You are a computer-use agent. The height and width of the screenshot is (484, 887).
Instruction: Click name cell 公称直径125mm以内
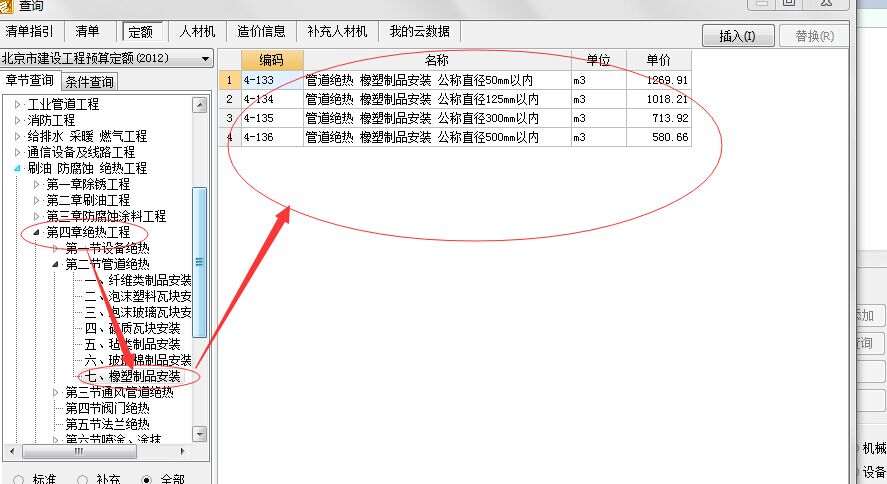437,99
